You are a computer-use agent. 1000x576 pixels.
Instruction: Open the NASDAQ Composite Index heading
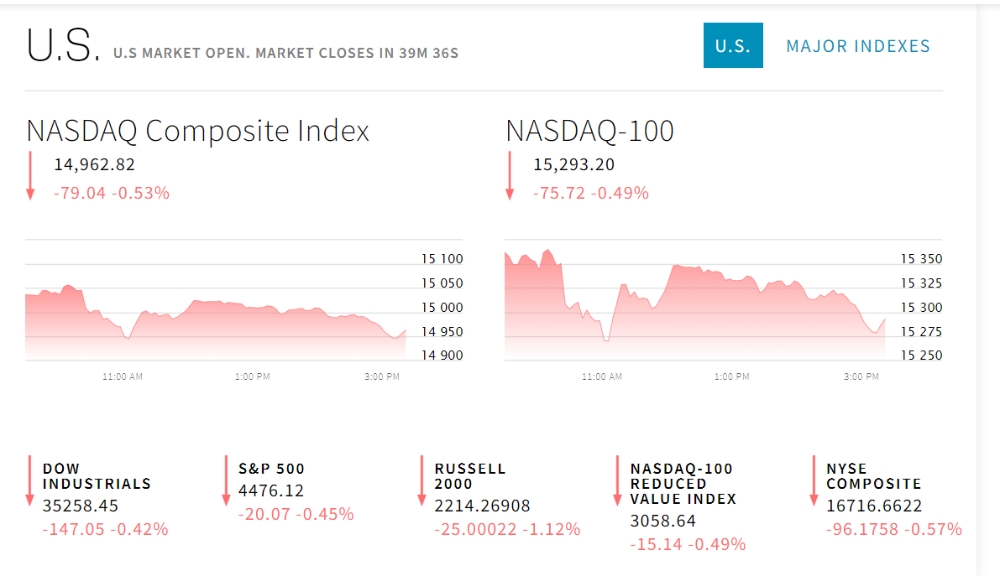(x=198, y=131)
